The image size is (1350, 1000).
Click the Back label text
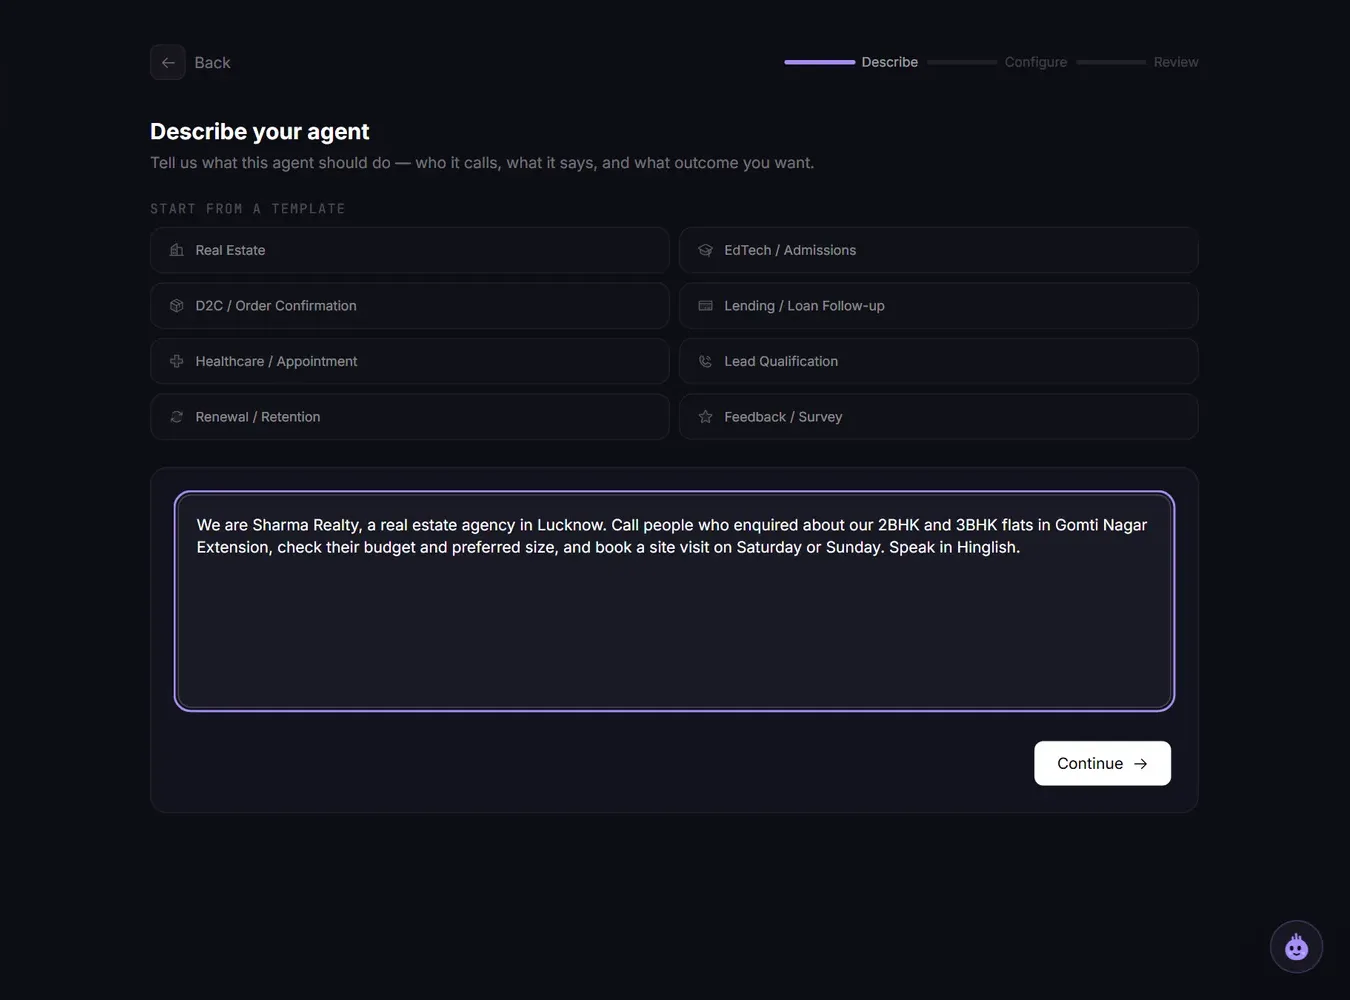[213, 62]
